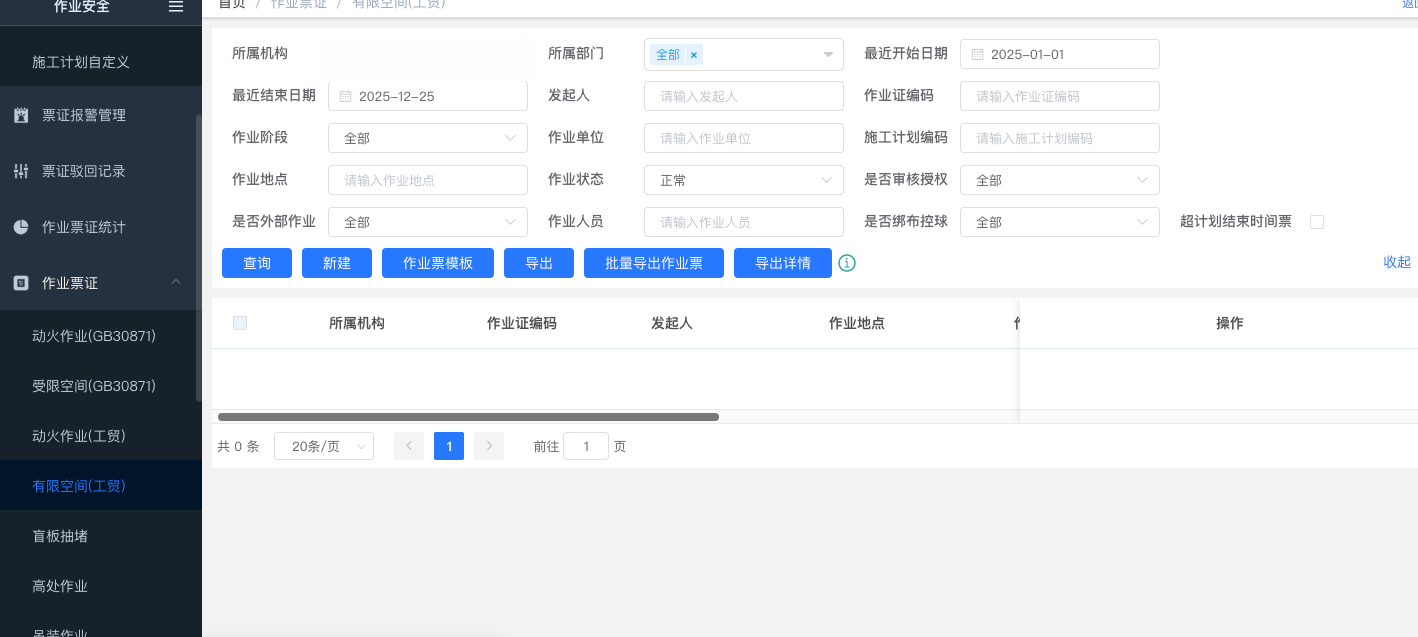Click the 作业票证统计 pie chart icon

point(21,227)
